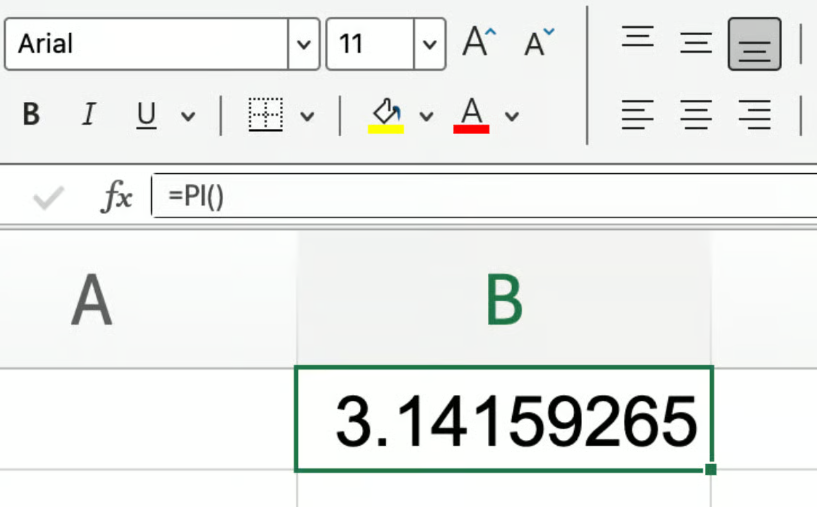817x507 pixels.
Task: Open the Arial font name dropdown
Action: click(x=304, y=45)
